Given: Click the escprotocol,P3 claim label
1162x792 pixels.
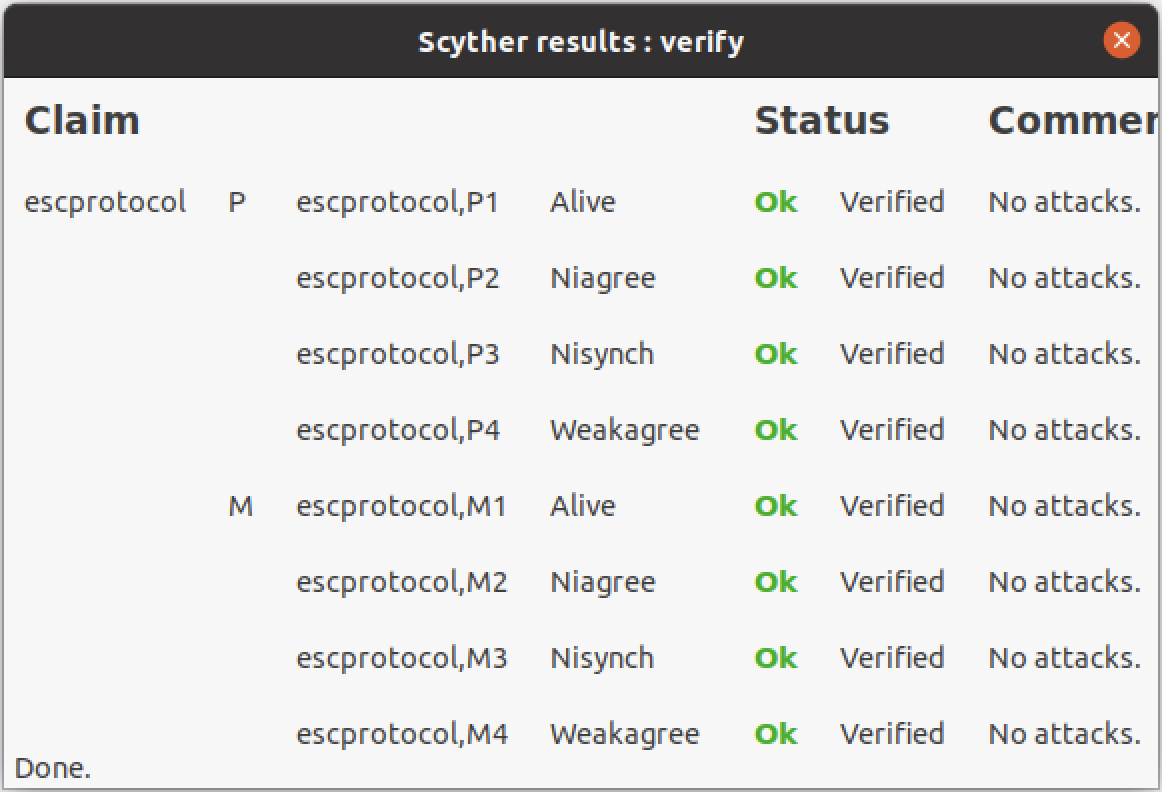Looking at the screenshot, I should tap(397, 354).
